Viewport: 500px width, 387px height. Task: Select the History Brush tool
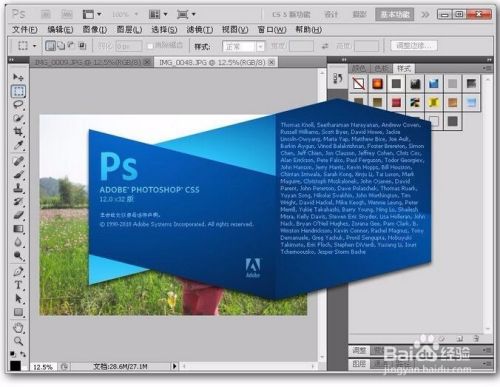pos(18,202)
